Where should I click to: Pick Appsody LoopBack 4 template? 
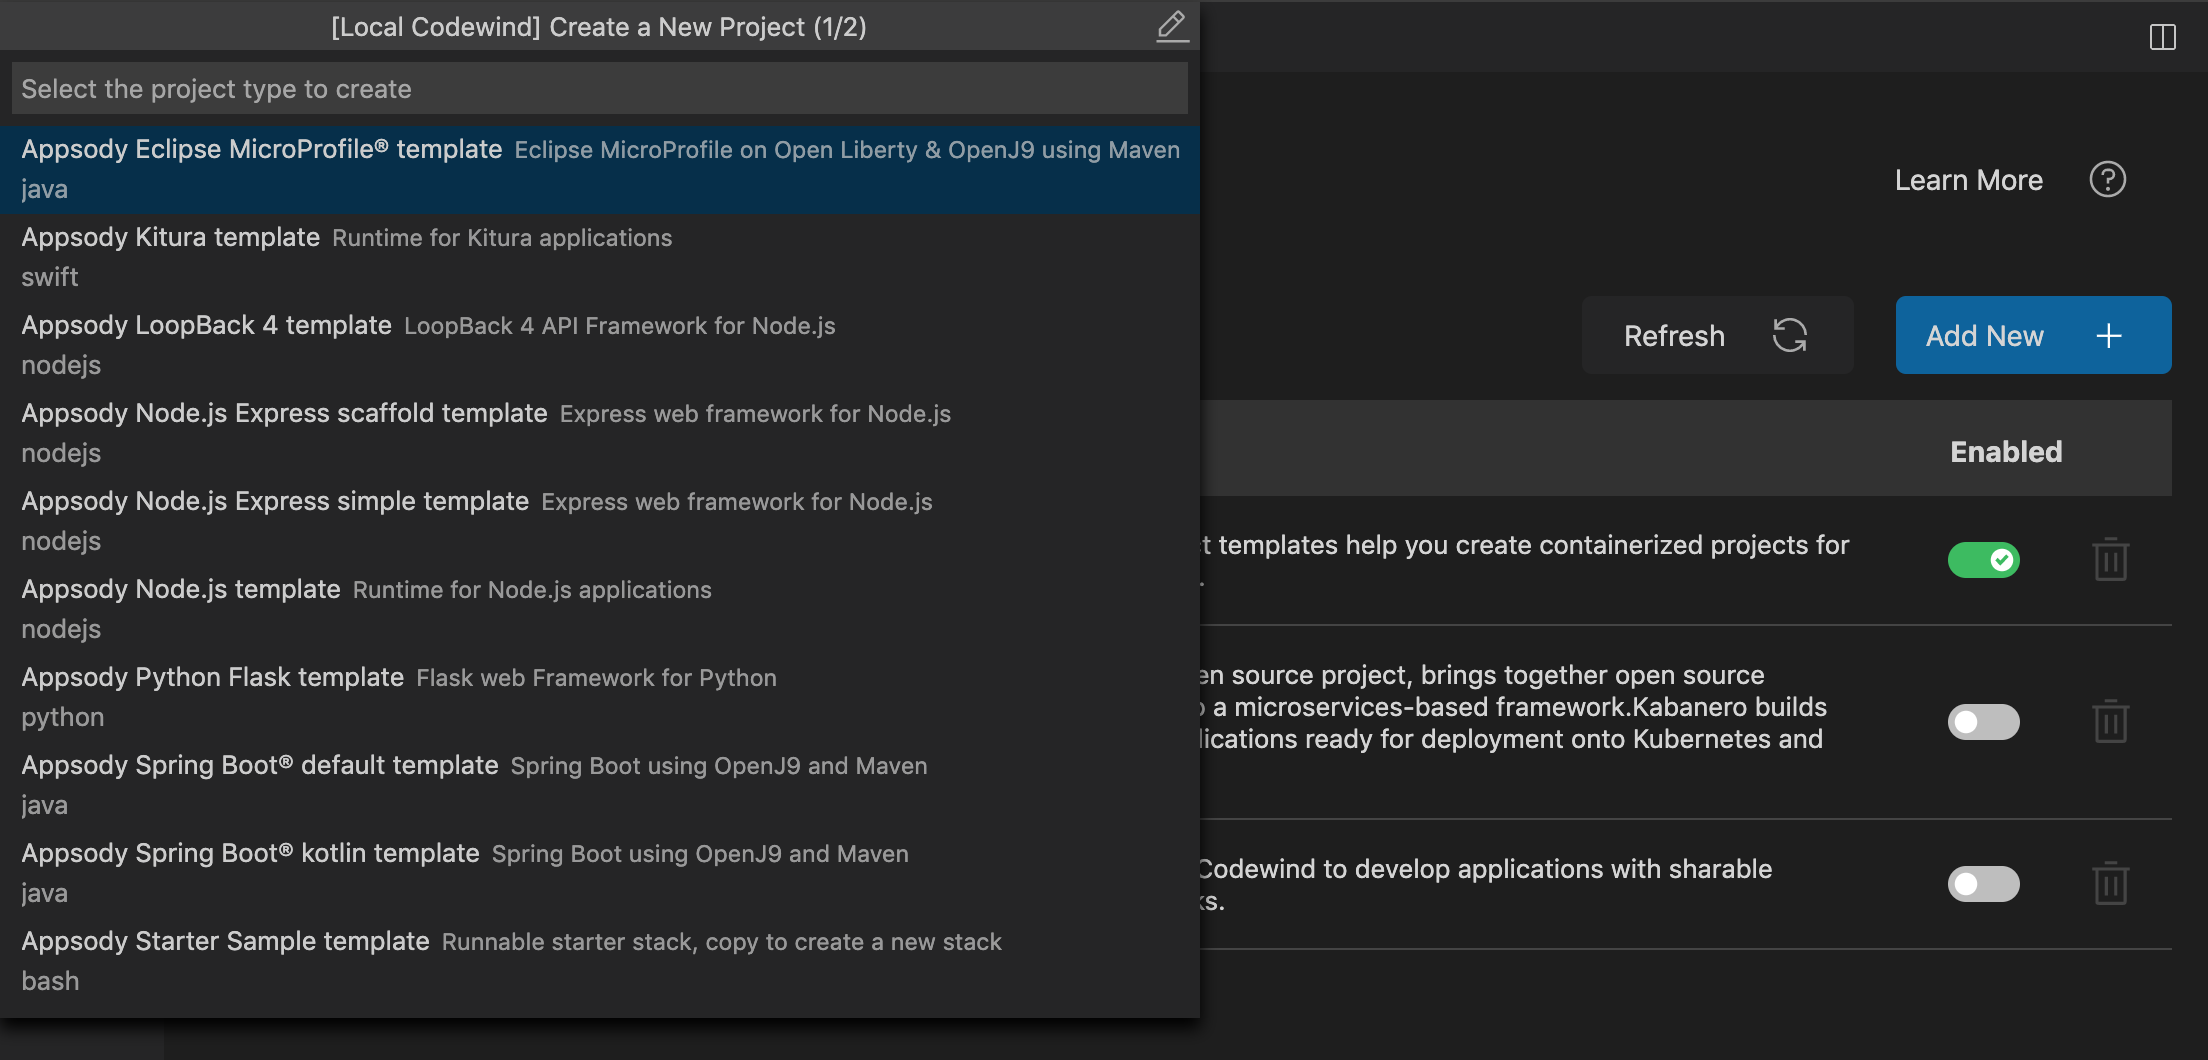click(400, 343)
